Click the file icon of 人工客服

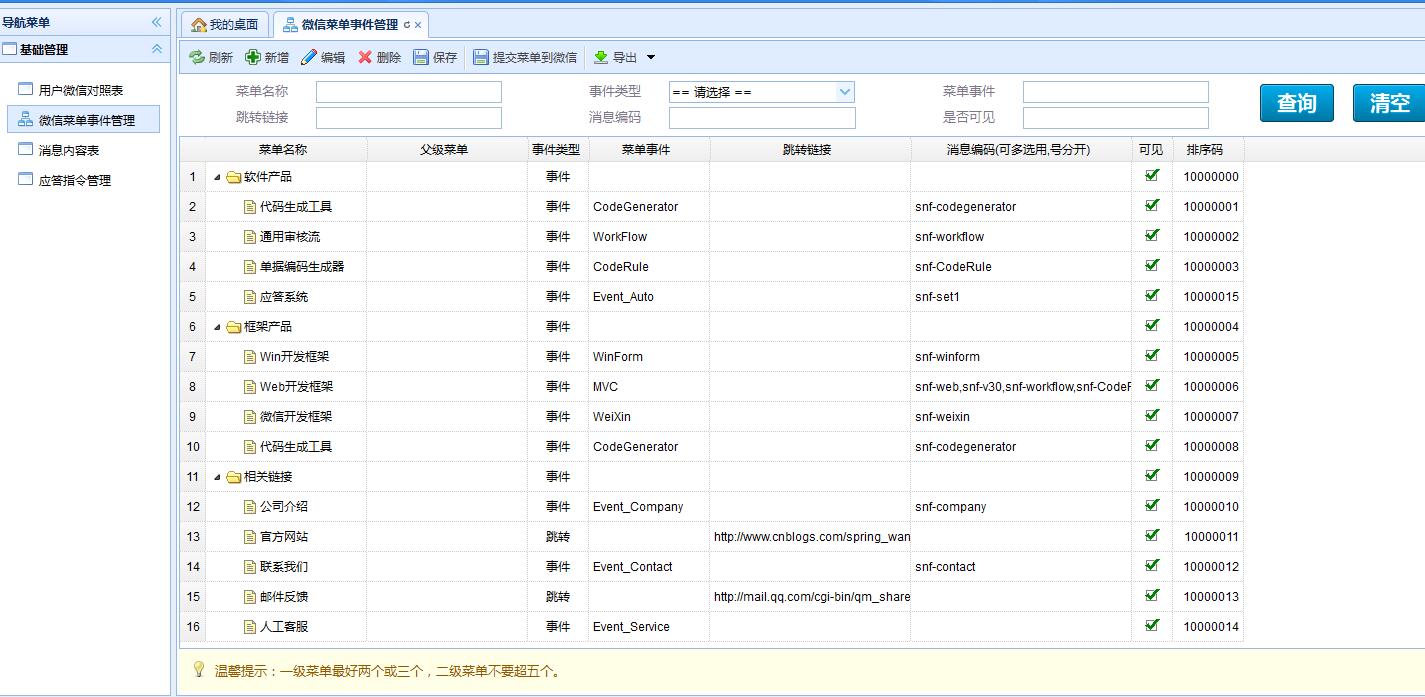point(251,627)
